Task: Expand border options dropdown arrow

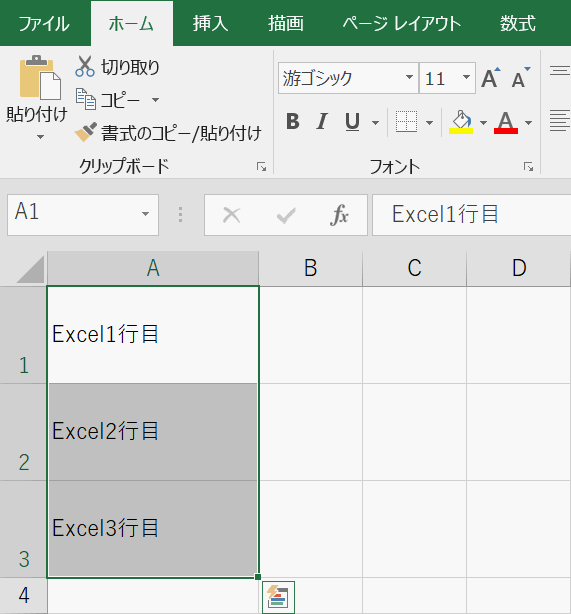Action: pyautogui.click(x=429, y=123)
